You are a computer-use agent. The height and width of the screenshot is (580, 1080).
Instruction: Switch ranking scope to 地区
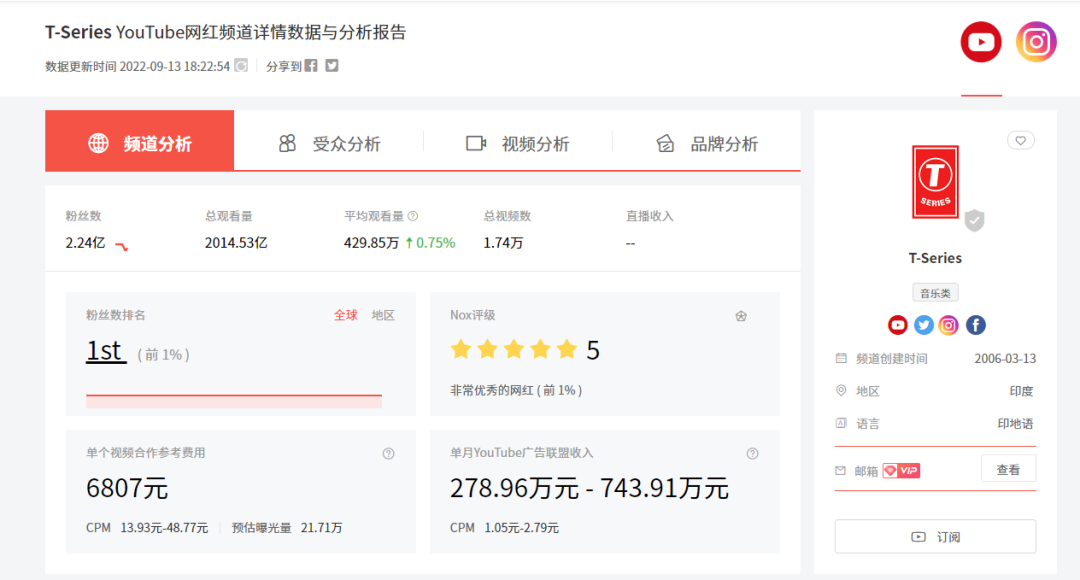[x=383, y=315]
